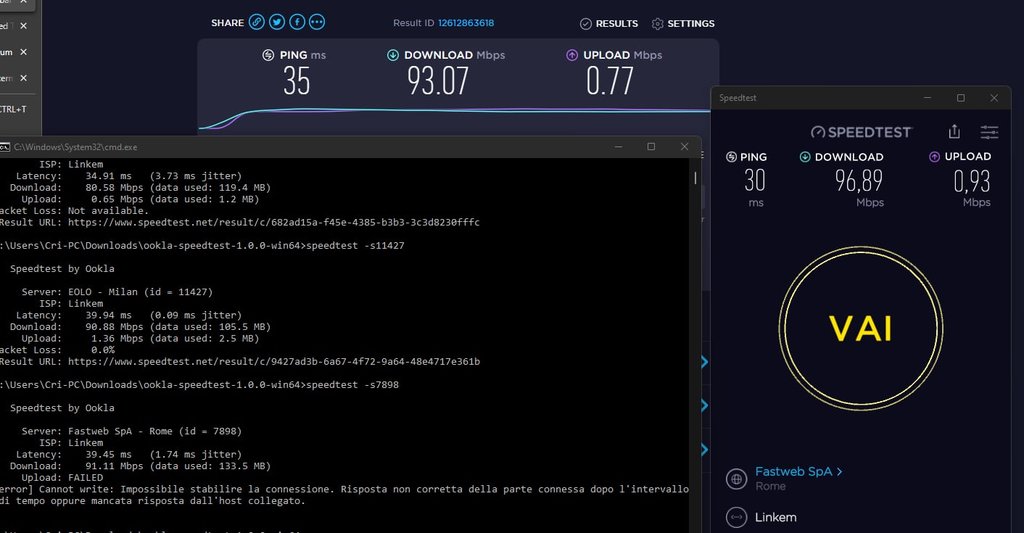This screenshot has width=1024, height=533.
Task: Click the app upload value 0,93
Action: (972, 181)
